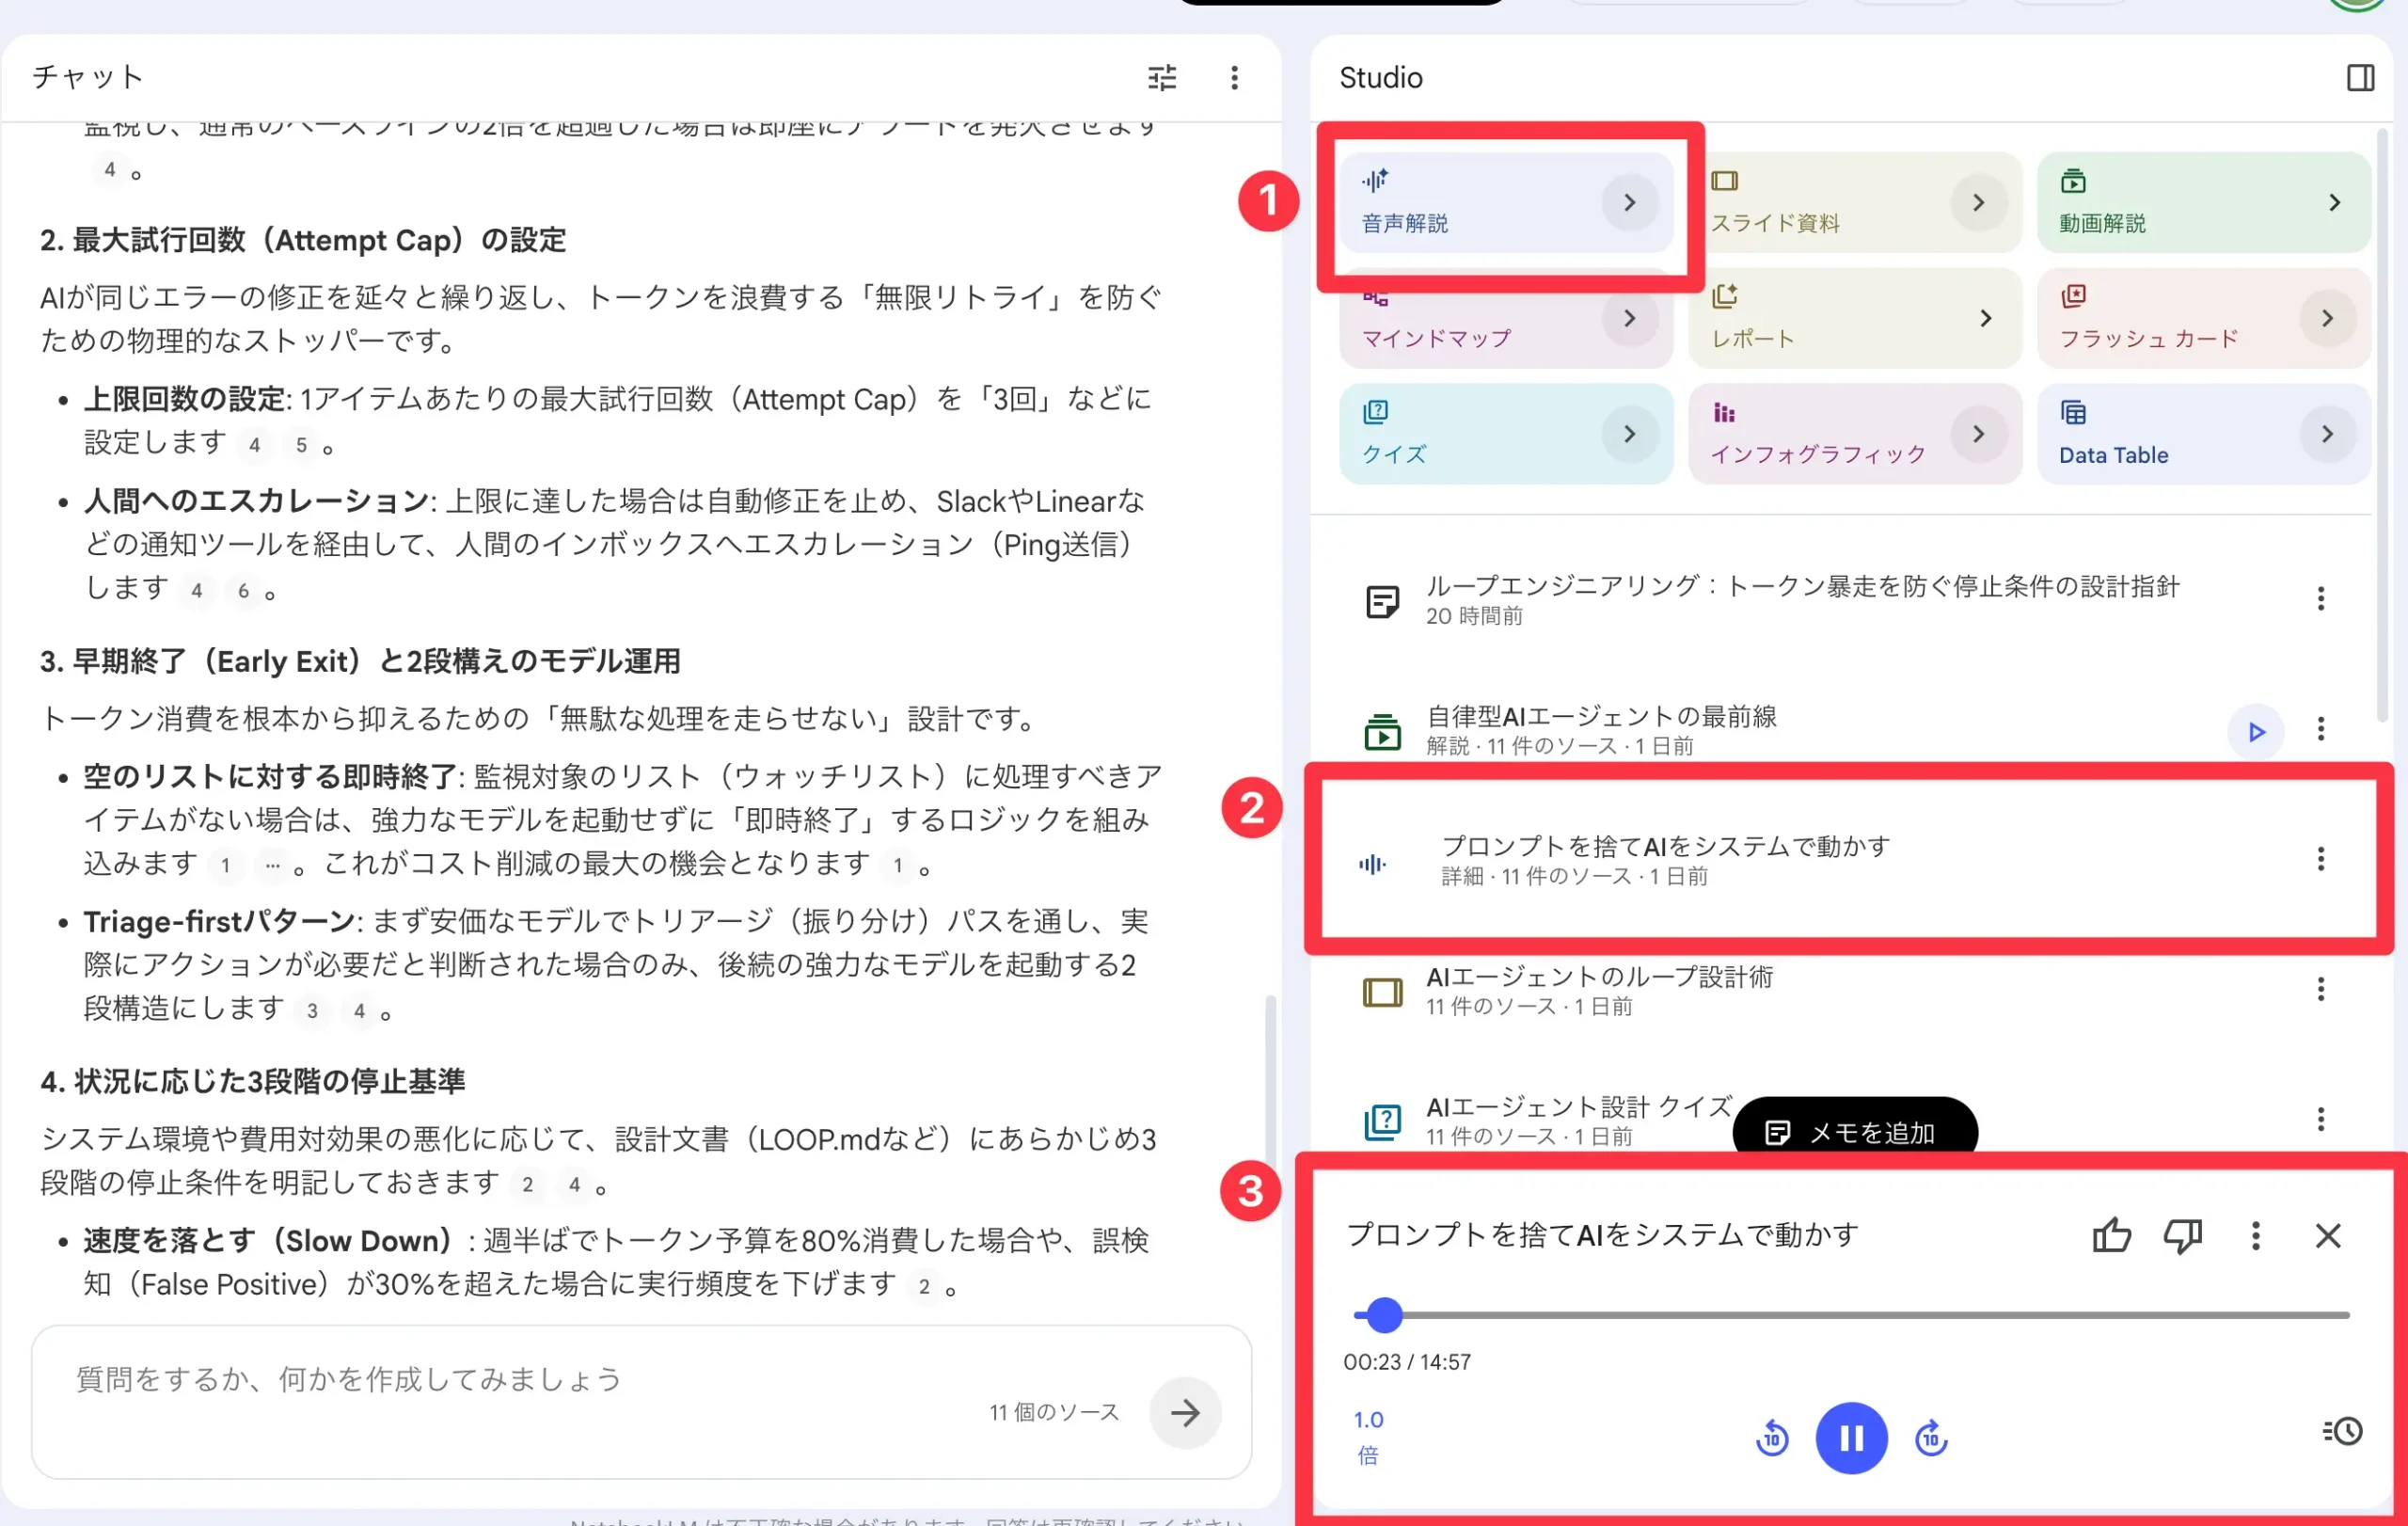Click the Data Table card icon
Image resolution: width=2408 pixels, height=1526 pixels.
pyautogui.click(x=2073, y=412)
